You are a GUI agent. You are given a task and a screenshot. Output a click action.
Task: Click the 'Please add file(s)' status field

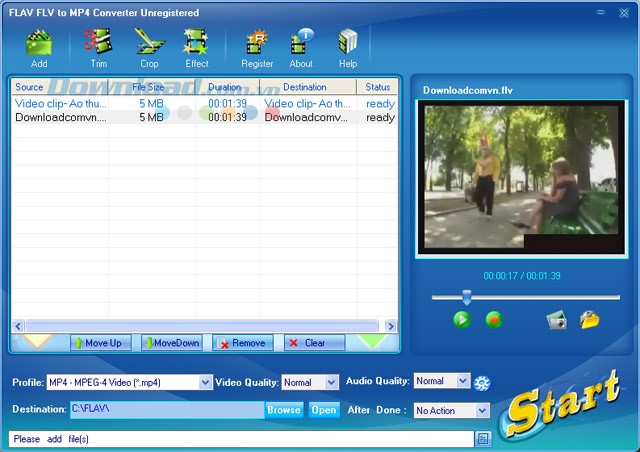(241, 439)
